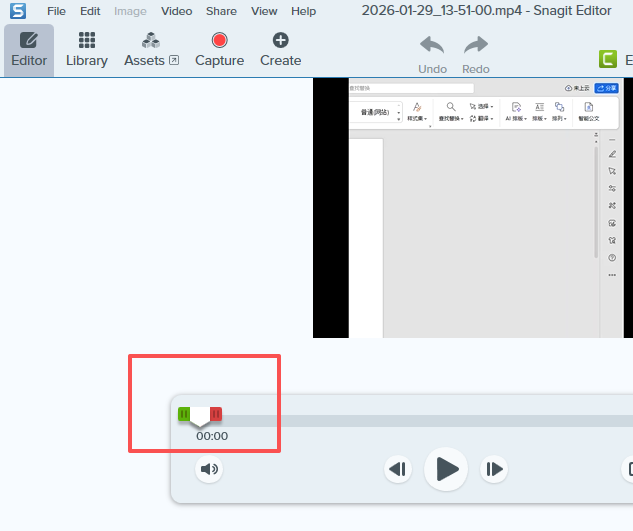The image size is (633, 531).
Task: Undo the last action
Action: tap(432, 54)
